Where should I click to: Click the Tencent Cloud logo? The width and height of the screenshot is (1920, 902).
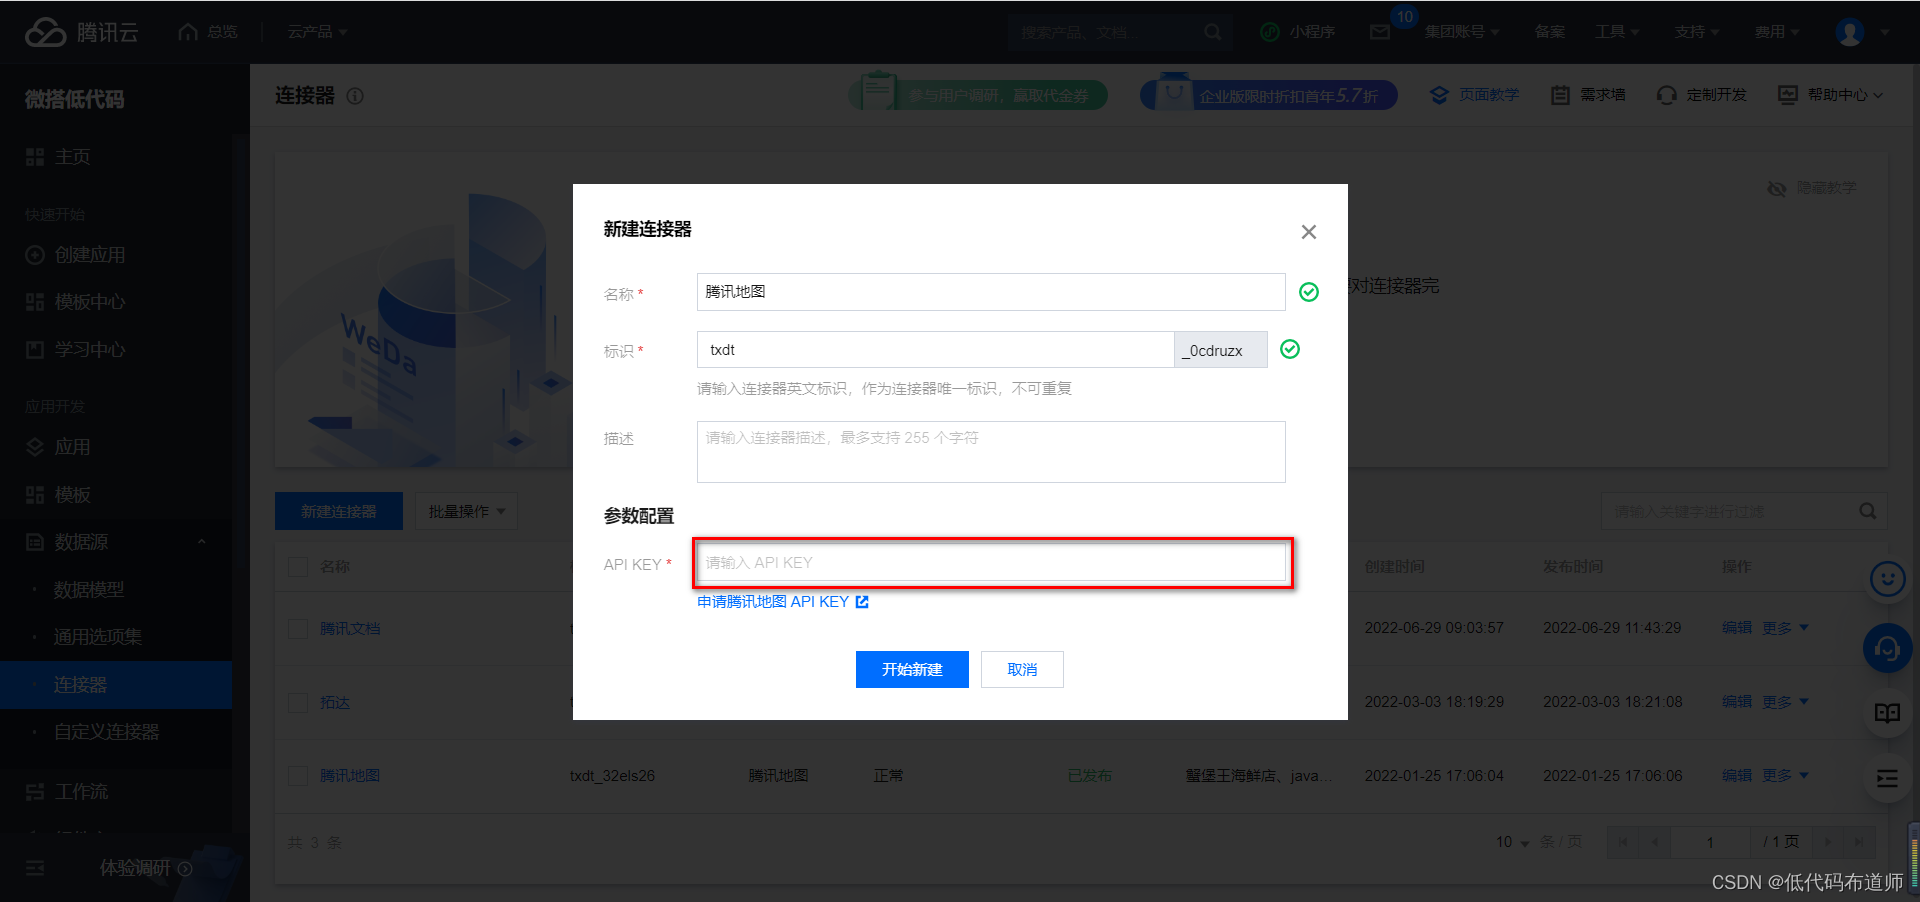pos(81,32)
